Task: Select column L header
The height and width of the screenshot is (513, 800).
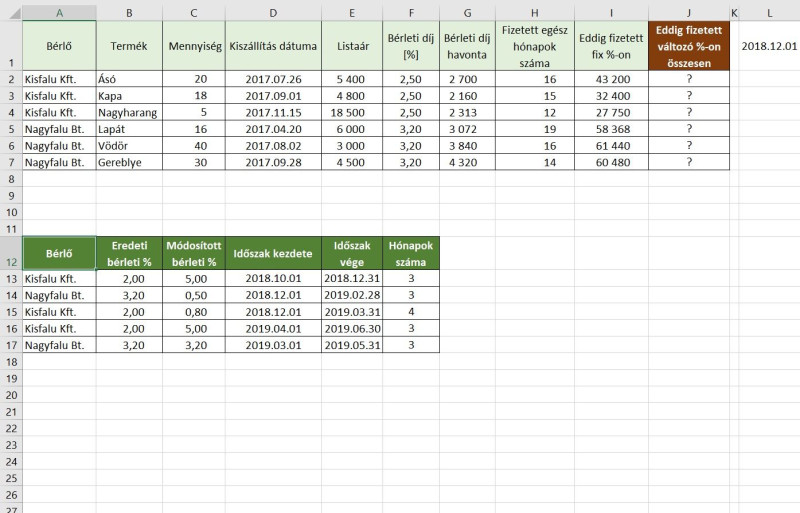Action: (x=769, y=13)
